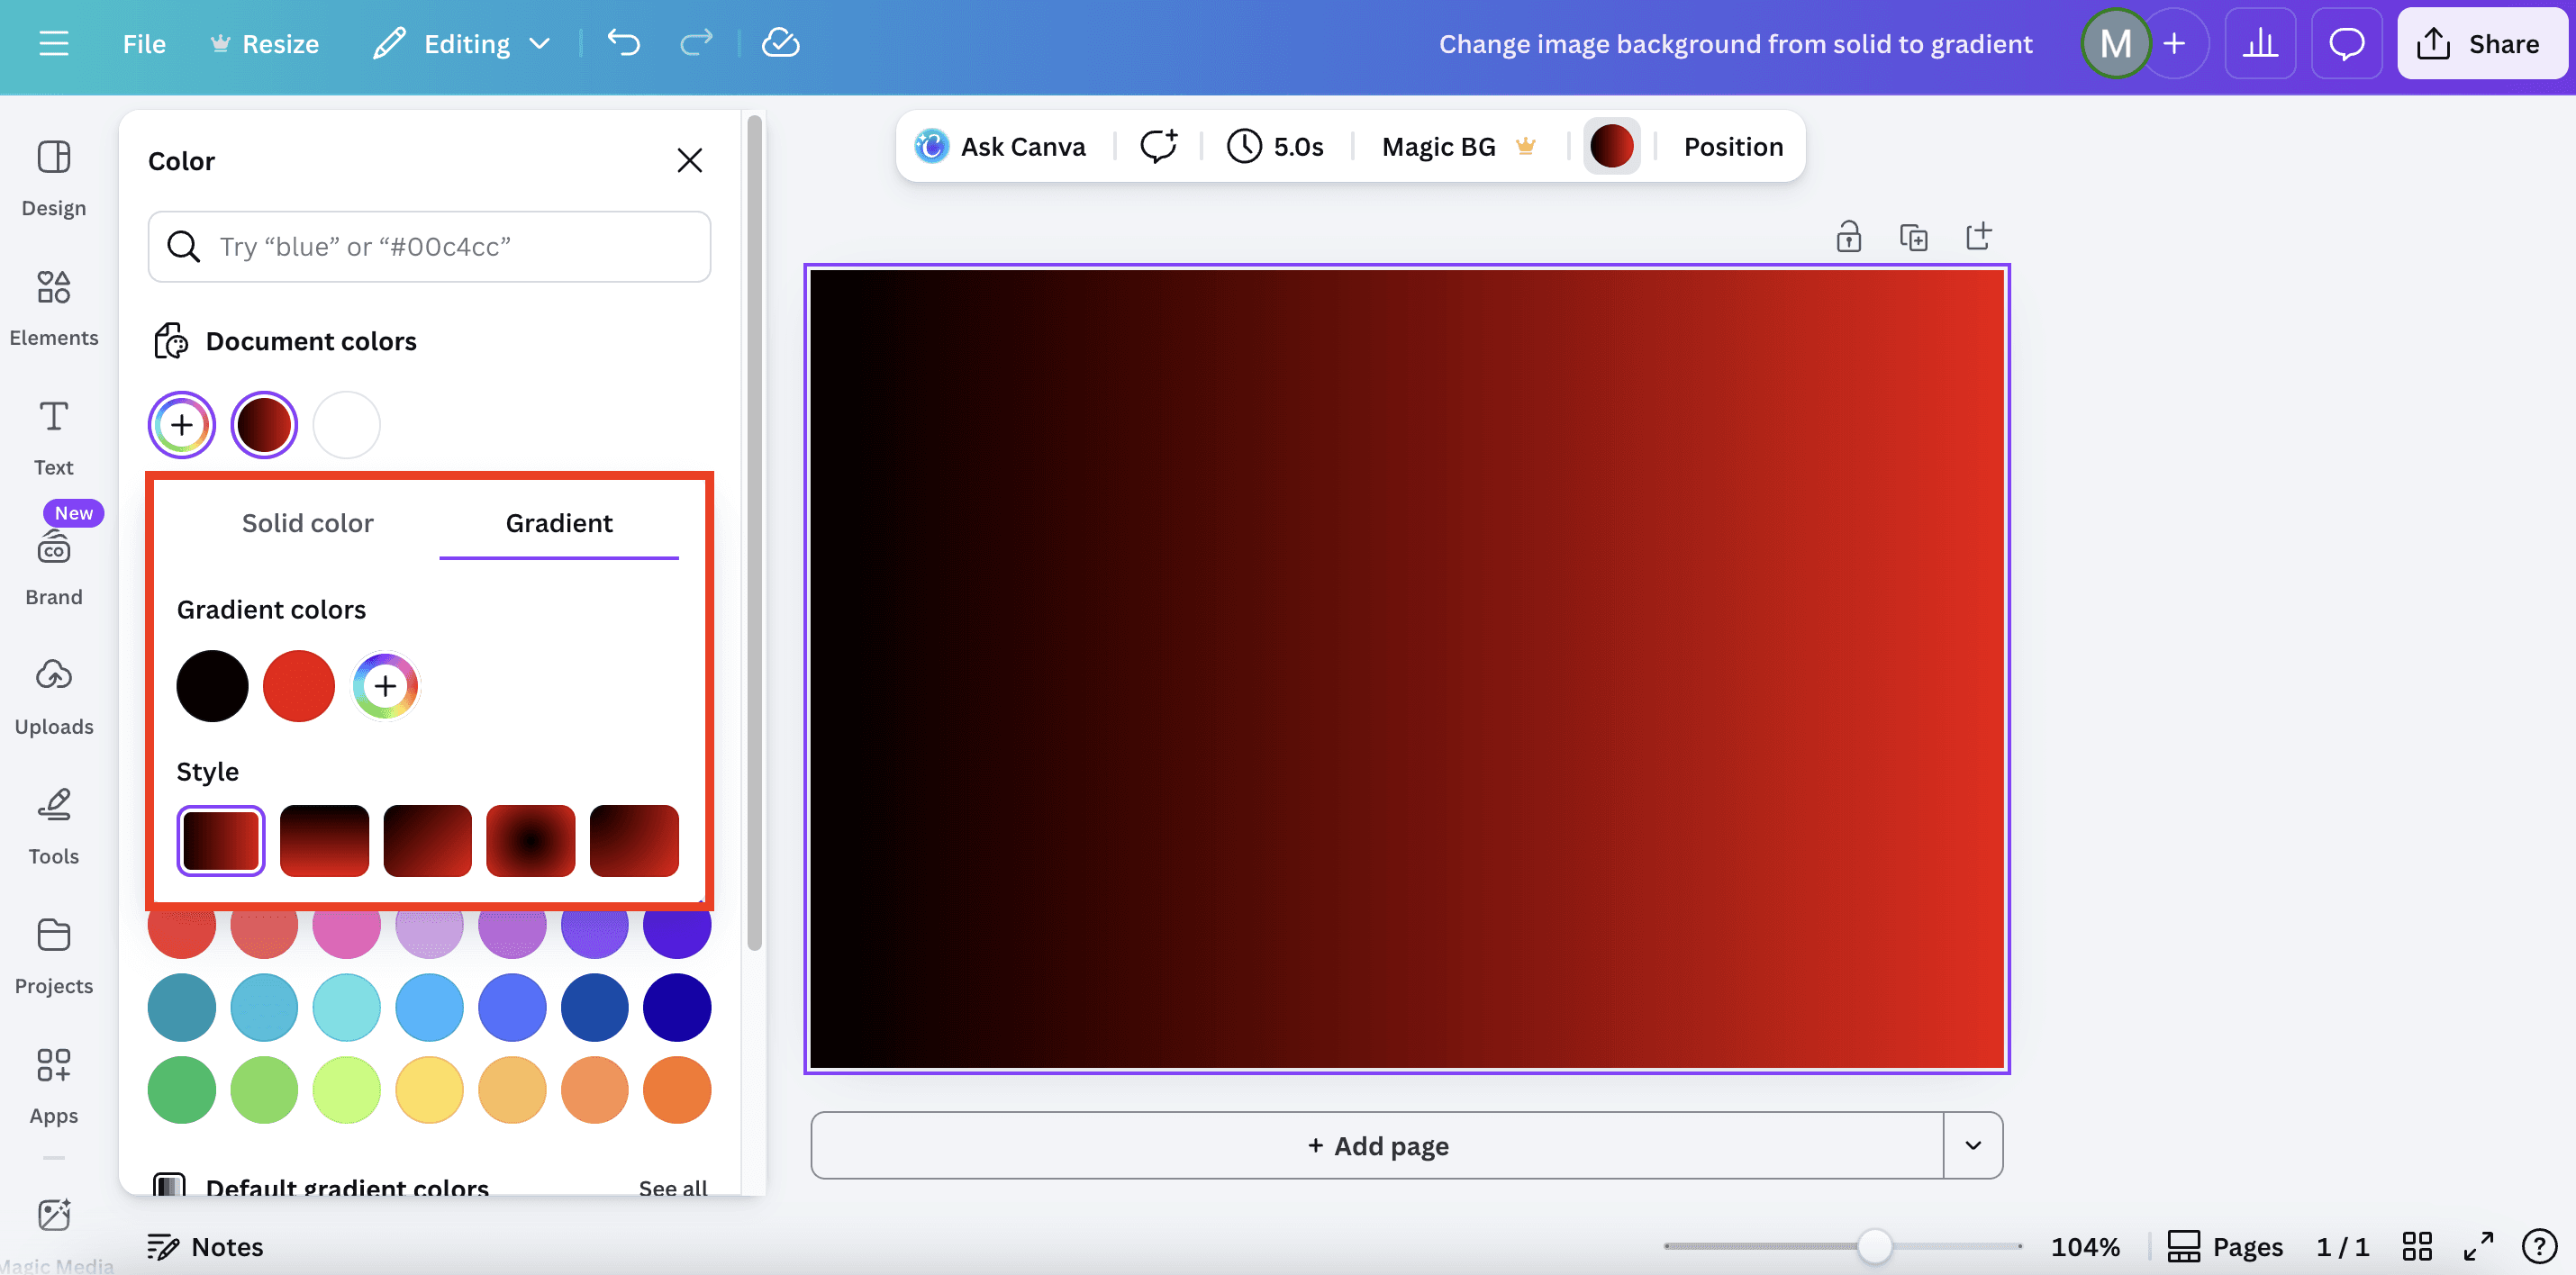The image size is (2576, 1275).
Task: Open the Elements sidebar panel
Action: click(54, 308)
